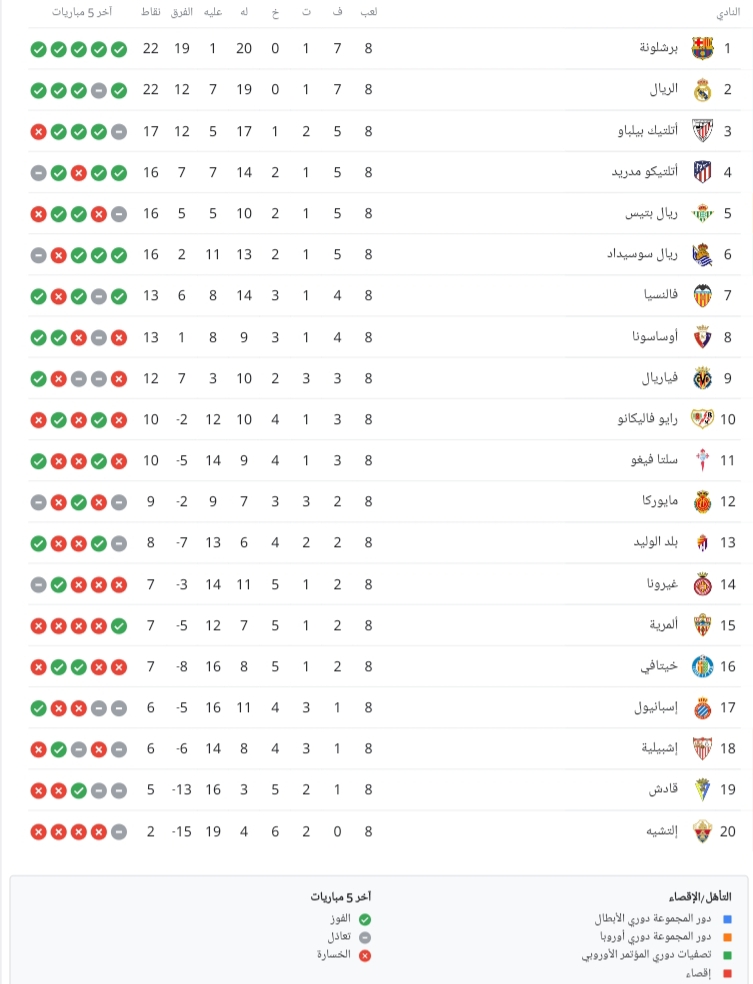Open the ريال سوسيداد team link
Screen dimensions: 753x984
click(x=643, y=254)
